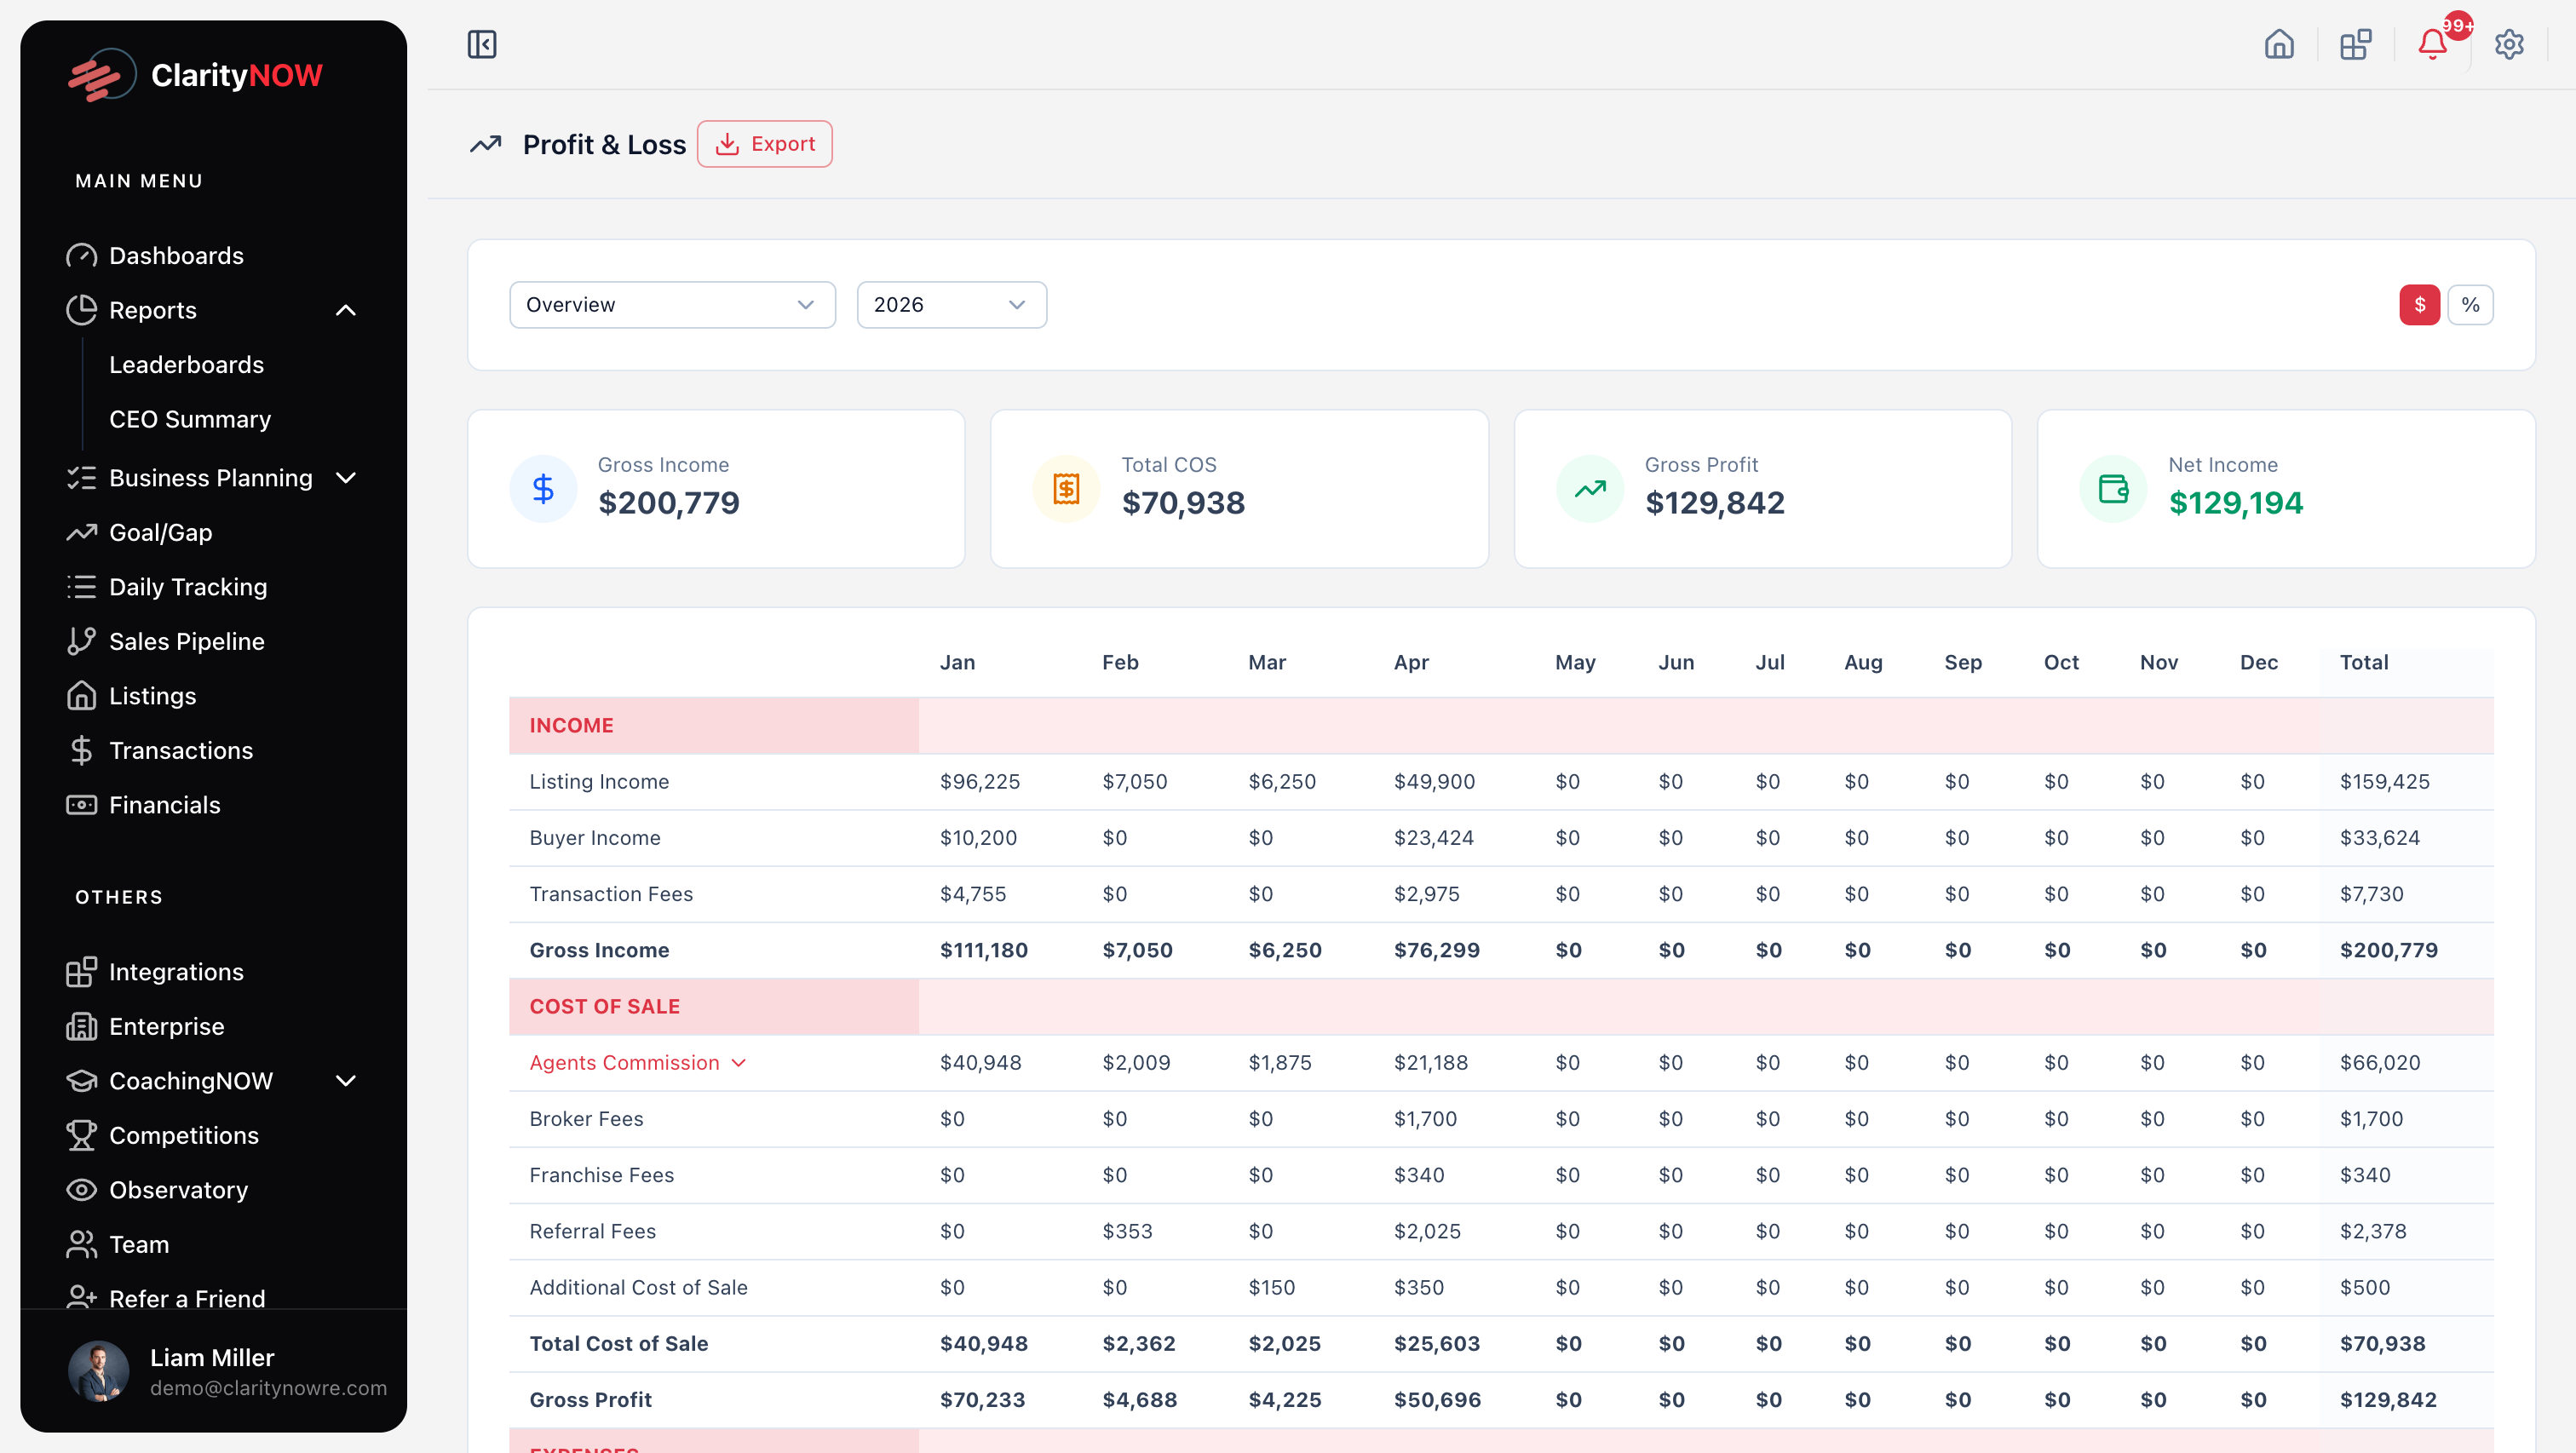This screenshot has width=2576, height=1453.
Task: Open the Daily Tracking section
Action: (188, 586)
